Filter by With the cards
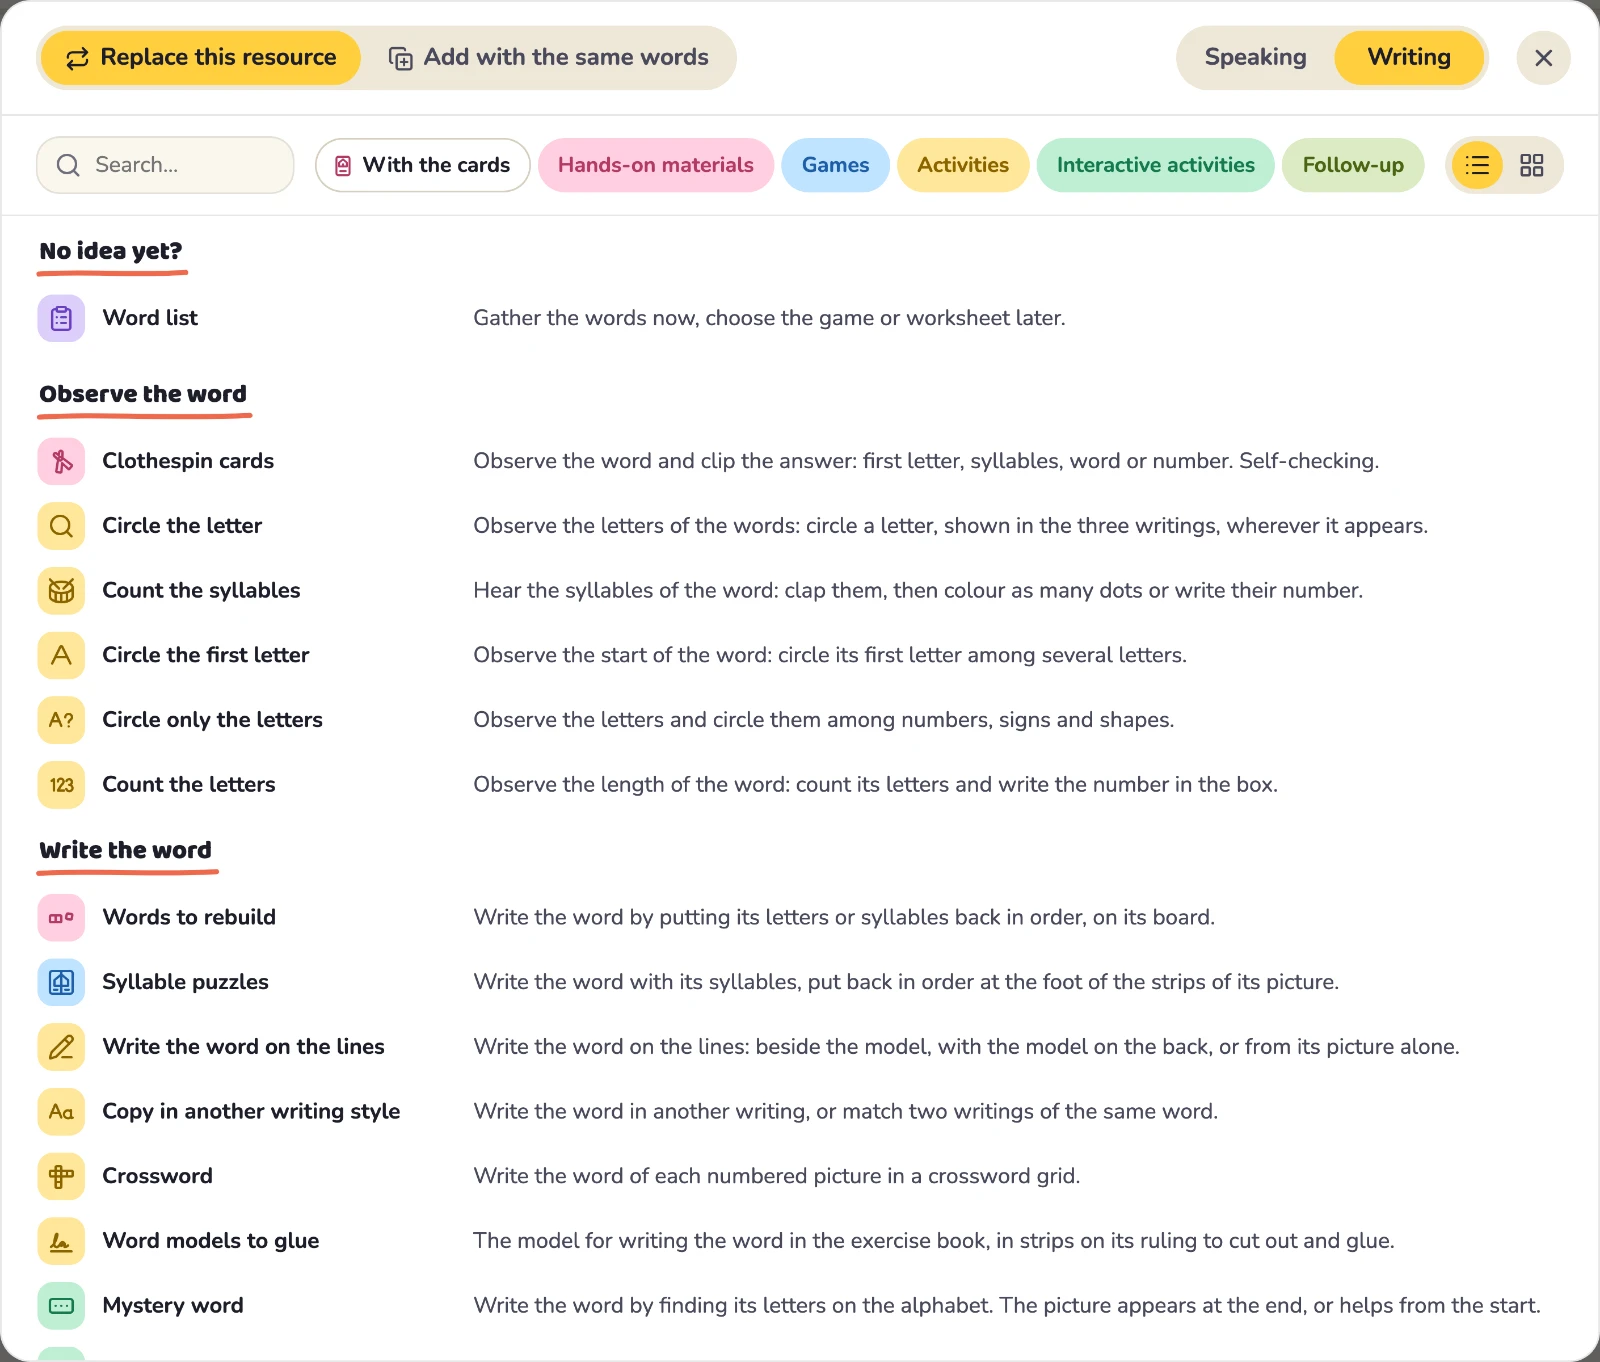 422,165
